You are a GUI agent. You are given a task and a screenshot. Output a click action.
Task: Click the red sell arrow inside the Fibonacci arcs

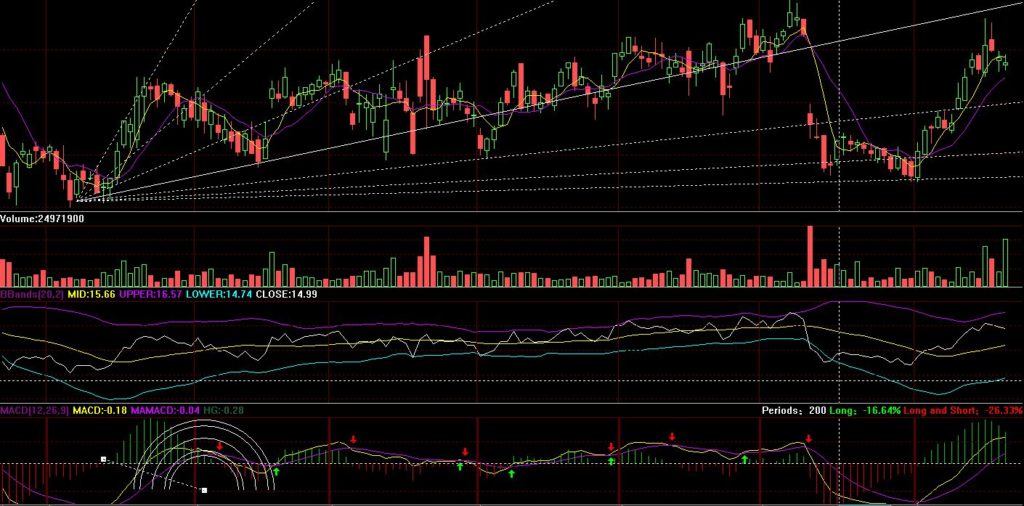(220, 446)
